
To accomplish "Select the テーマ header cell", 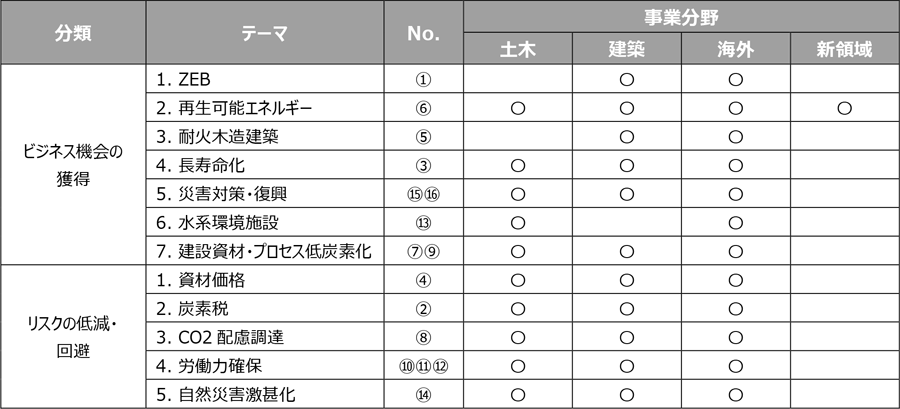I will coord(265,33).
